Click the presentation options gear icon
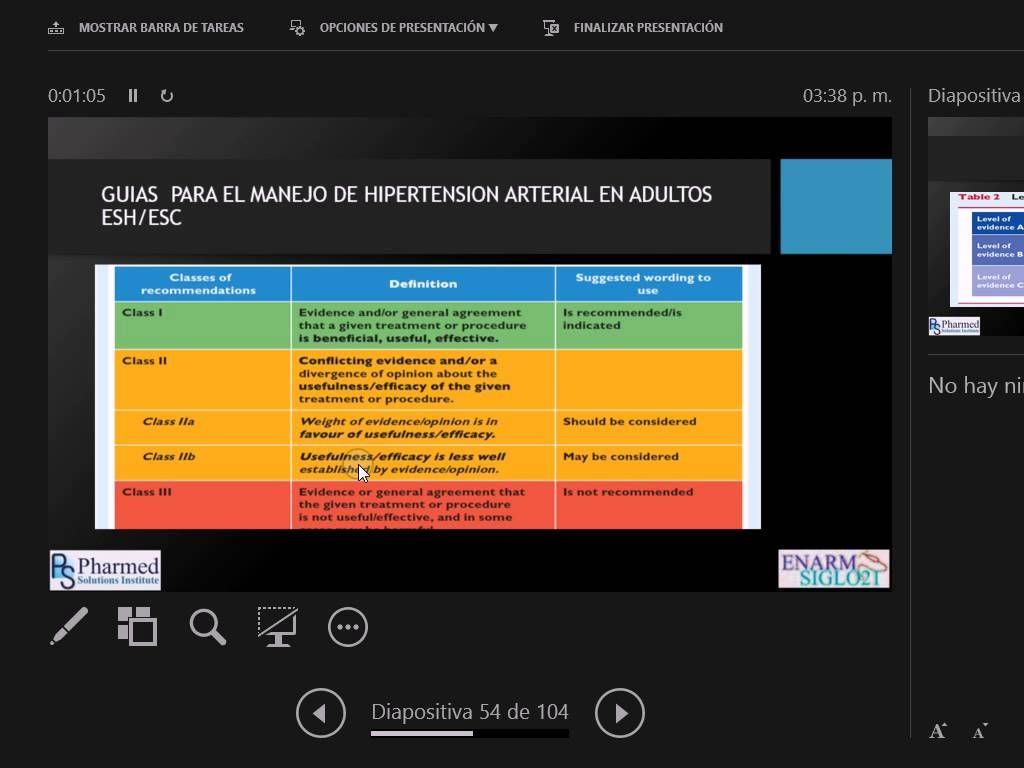This screenshot has height=768, width=1024. 297,28
